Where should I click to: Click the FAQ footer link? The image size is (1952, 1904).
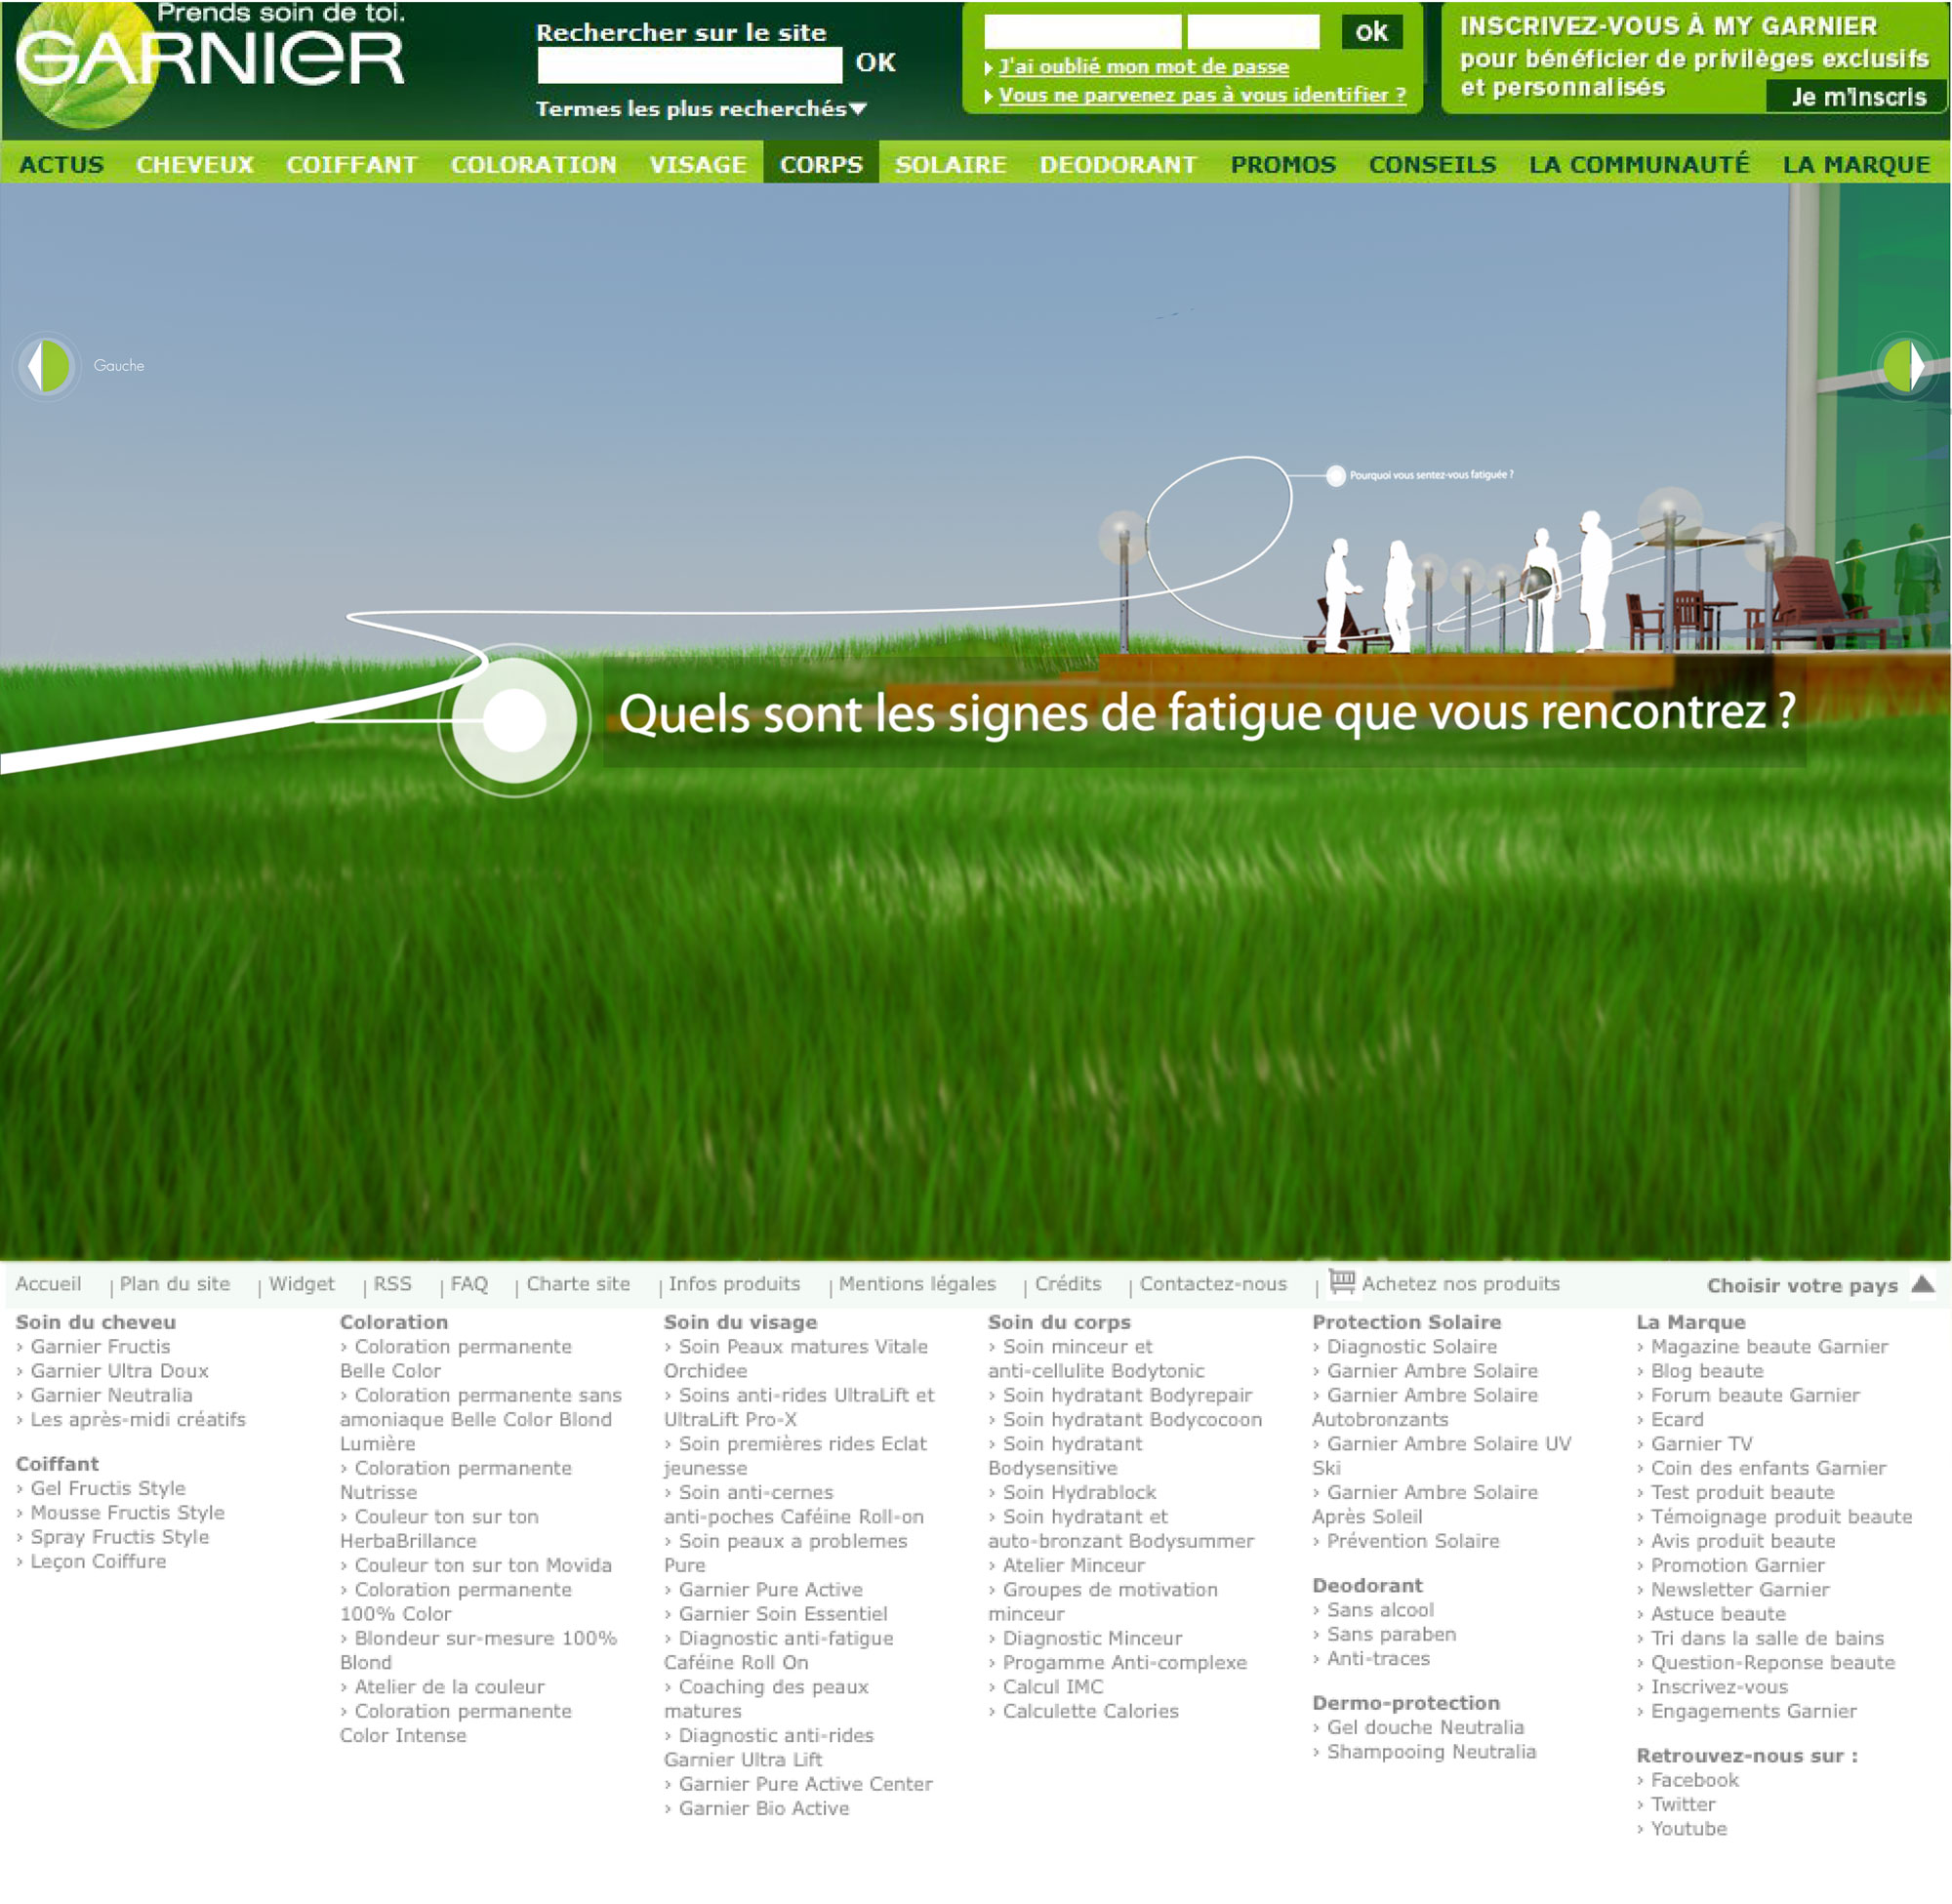coord(469,1283)
